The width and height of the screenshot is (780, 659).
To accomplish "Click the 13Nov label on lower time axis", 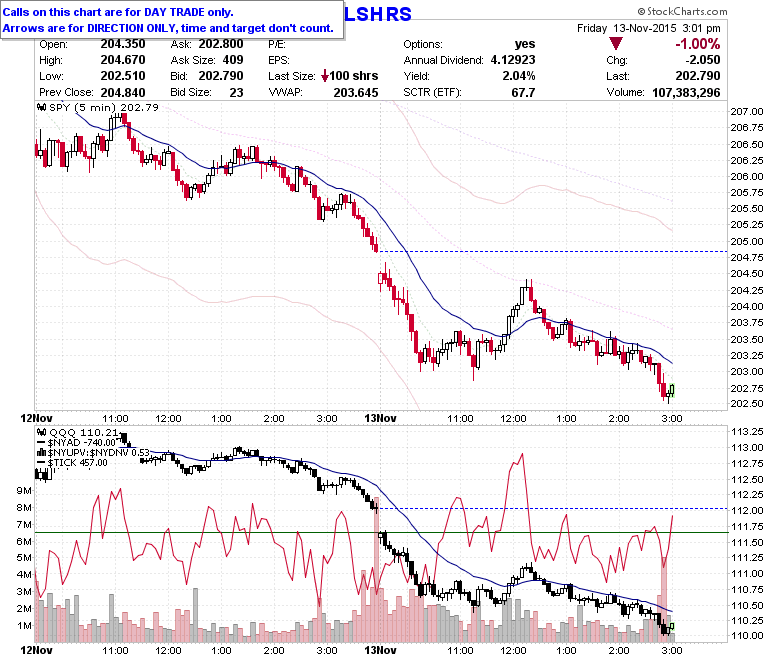I will 381,651.
